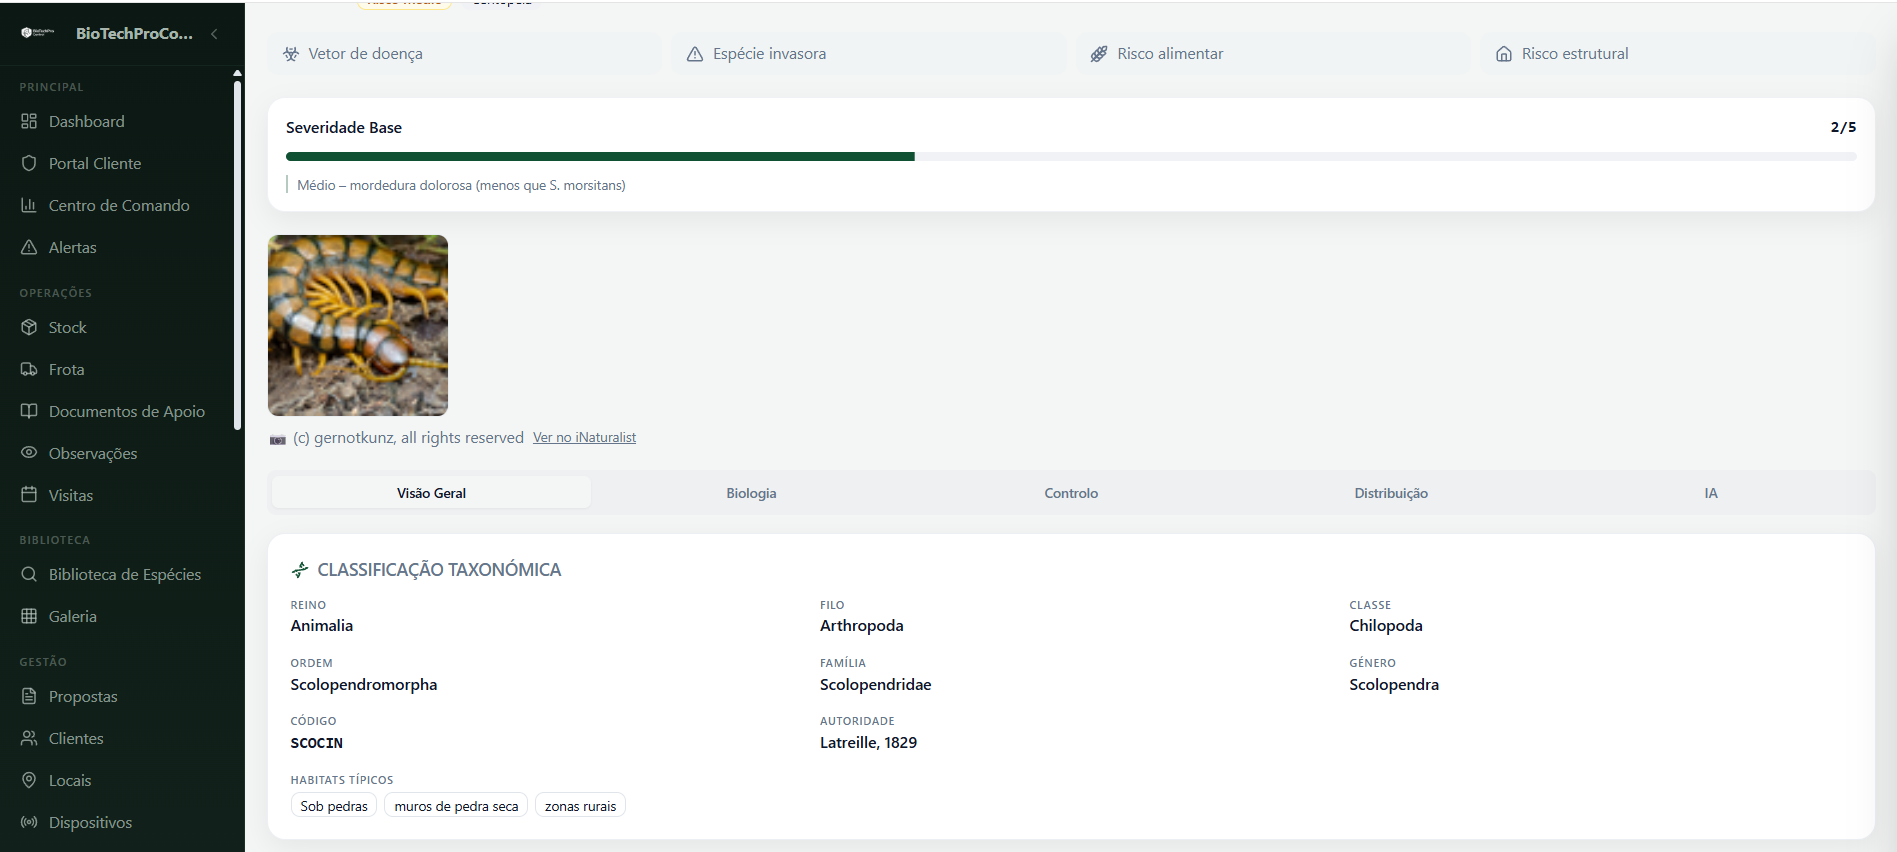Click the muros de pedra seca tag
The image size is (1897, 852).
pyautogui.click(x=456, y=806)
